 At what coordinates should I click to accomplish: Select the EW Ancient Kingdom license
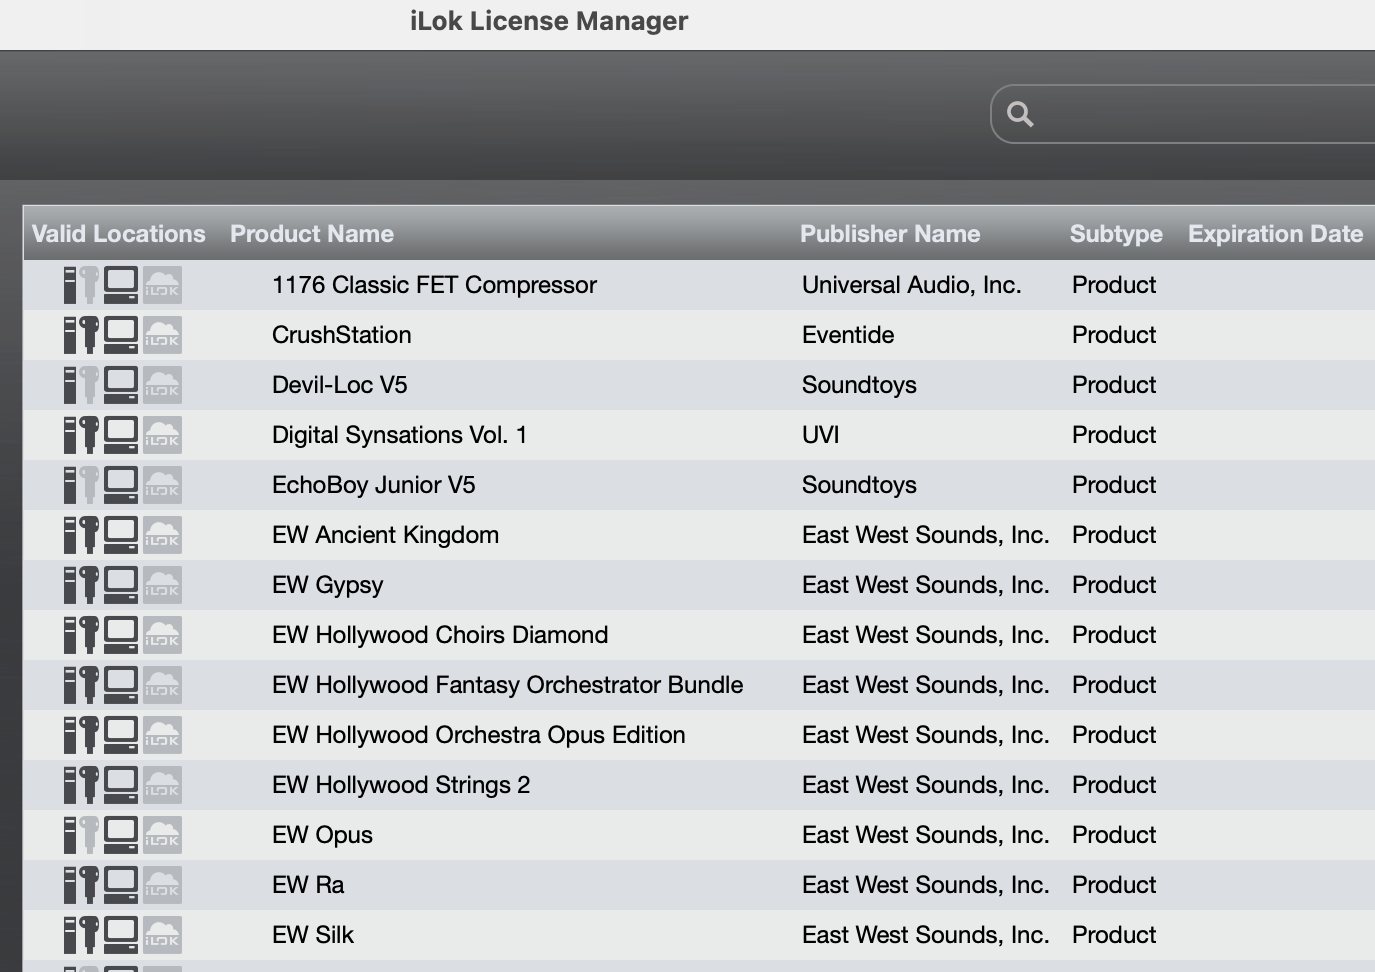click(x=699, y=535)
